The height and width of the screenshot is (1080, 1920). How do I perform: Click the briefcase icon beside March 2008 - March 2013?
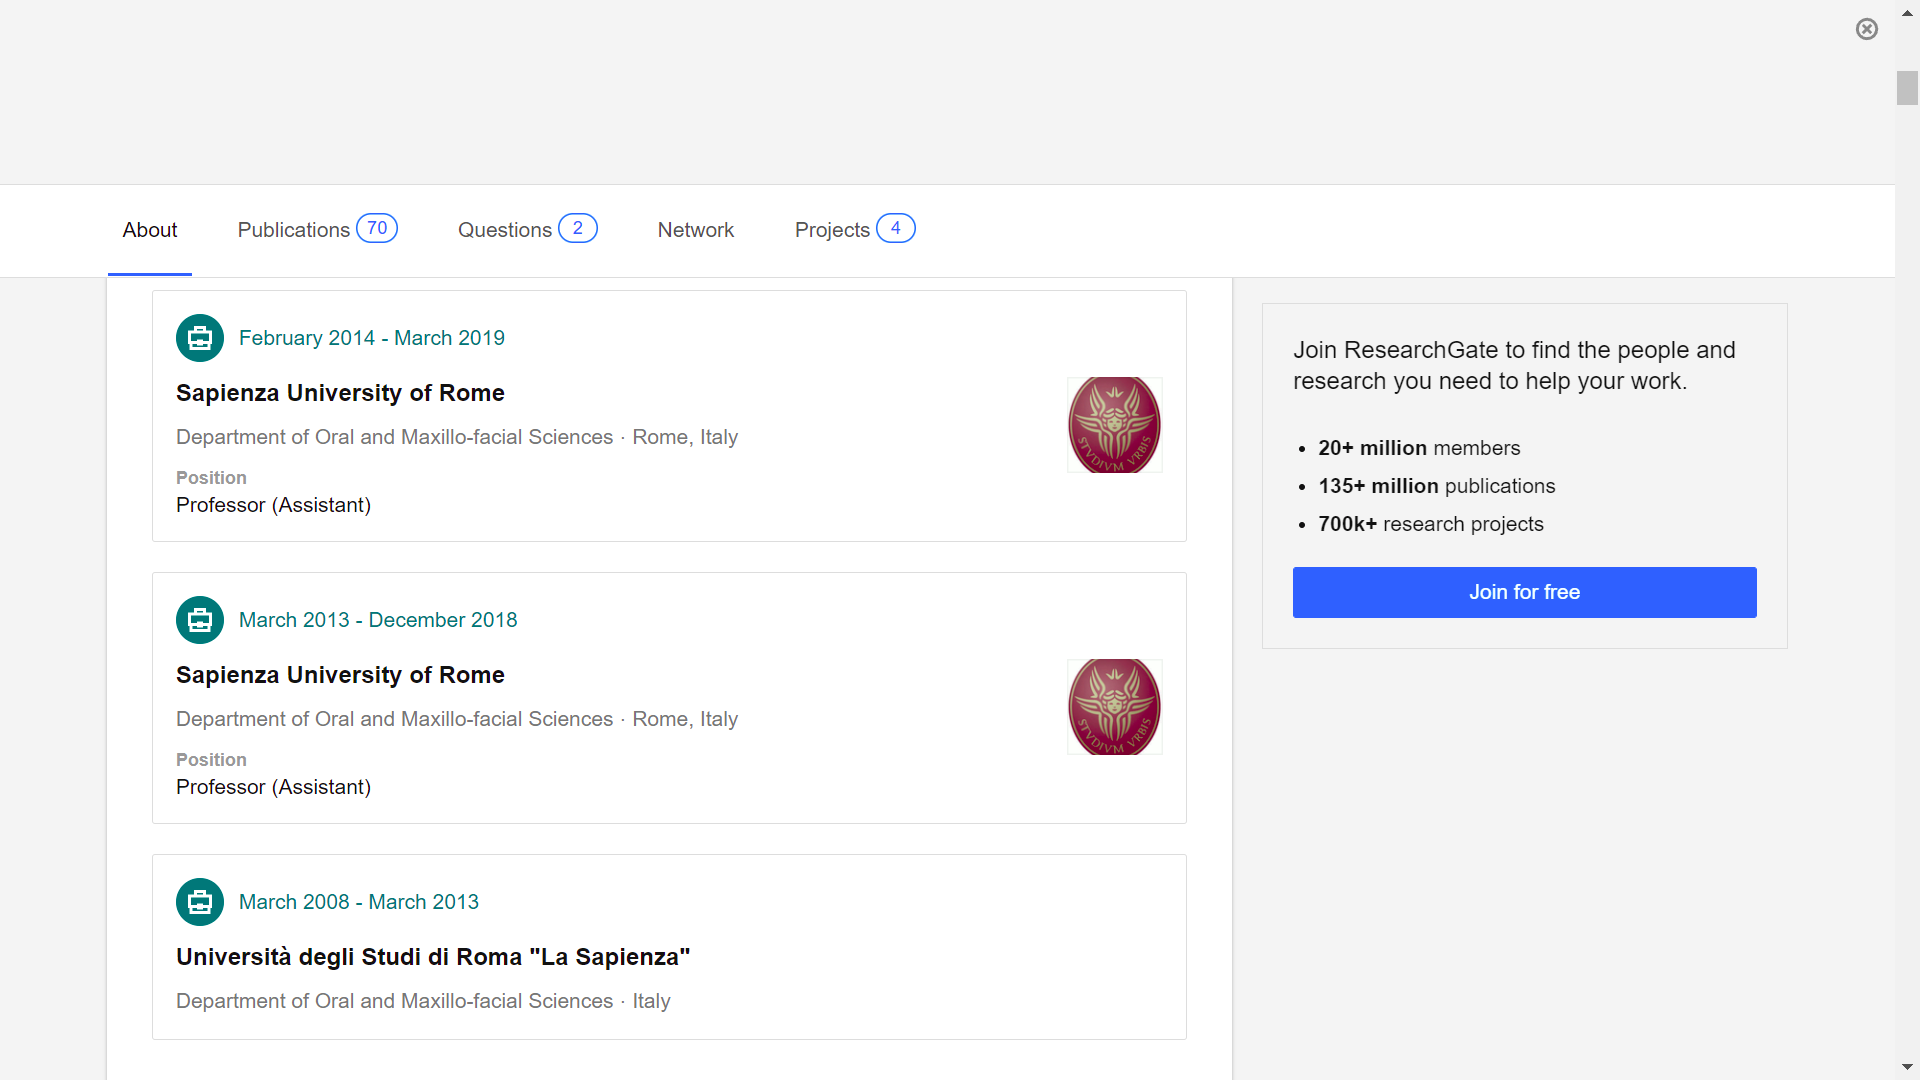pos(200,902)
